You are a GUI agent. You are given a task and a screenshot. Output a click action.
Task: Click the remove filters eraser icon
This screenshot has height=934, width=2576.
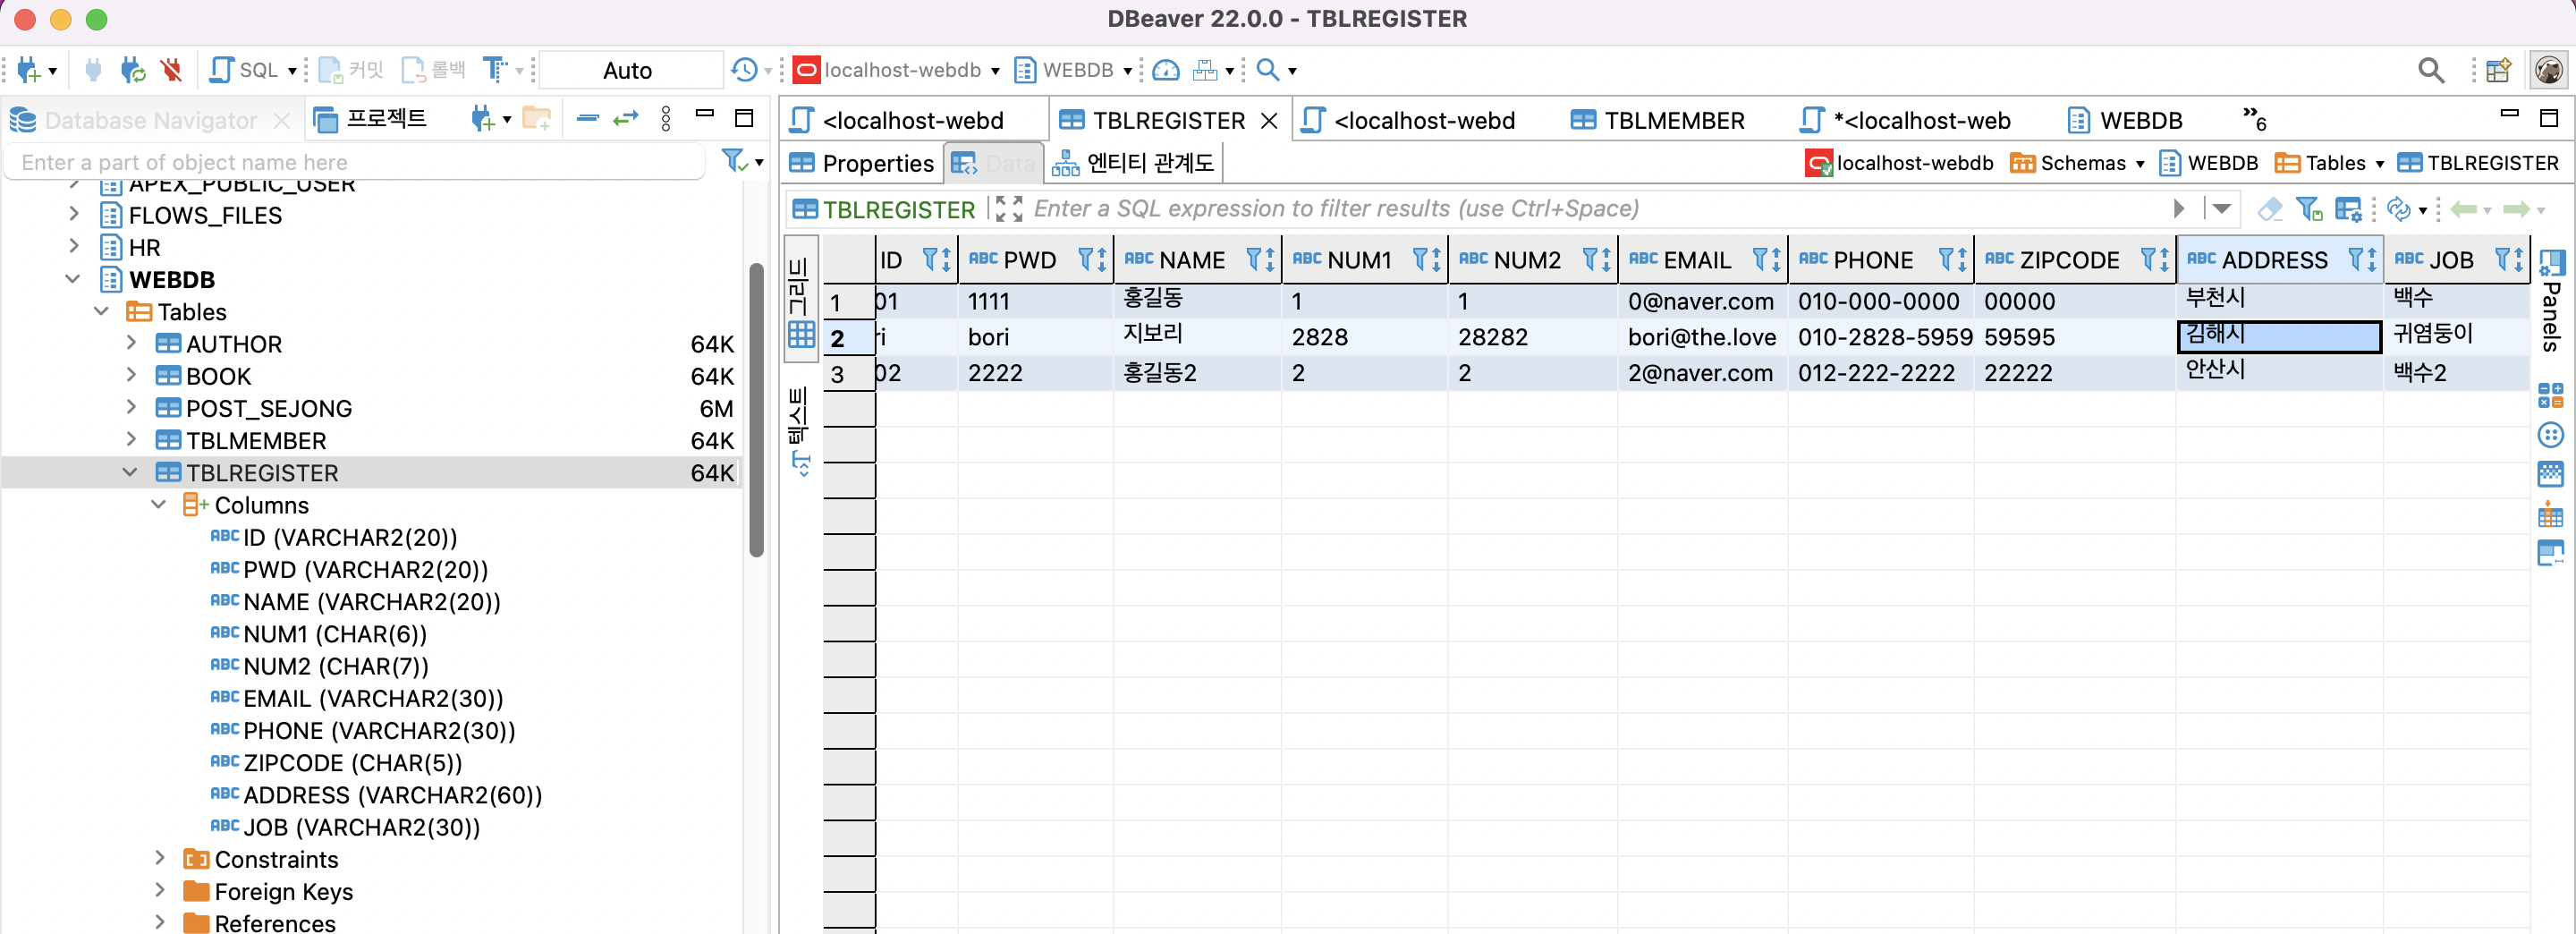[2269, 208]
